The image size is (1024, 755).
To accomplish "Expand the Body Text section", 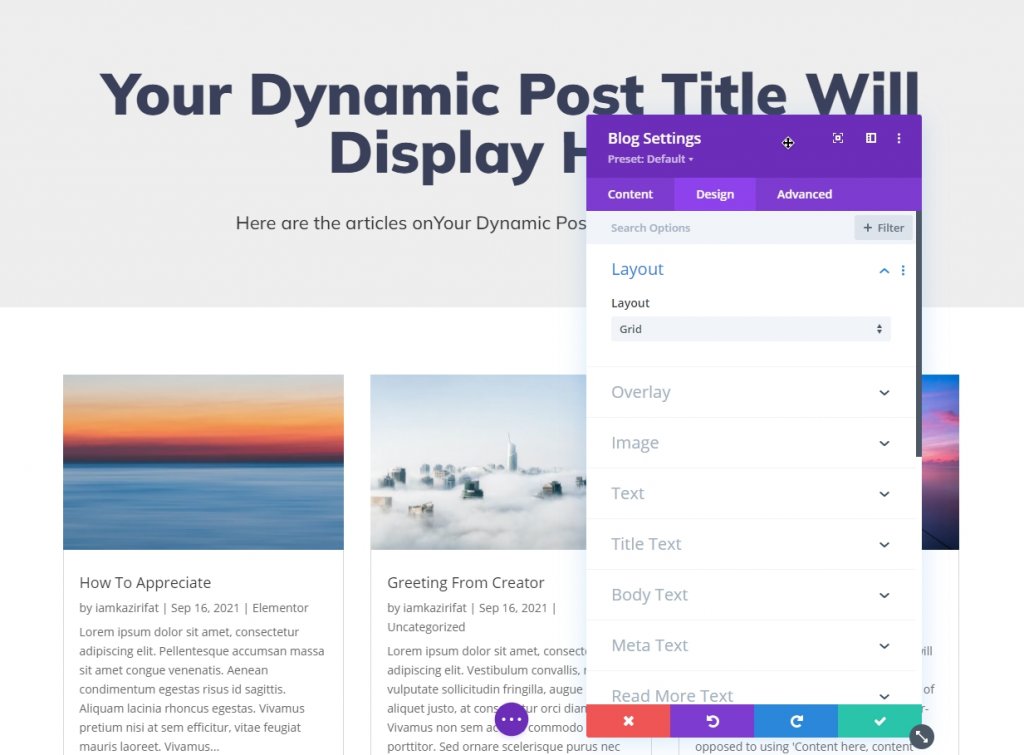I will (751, 595).
